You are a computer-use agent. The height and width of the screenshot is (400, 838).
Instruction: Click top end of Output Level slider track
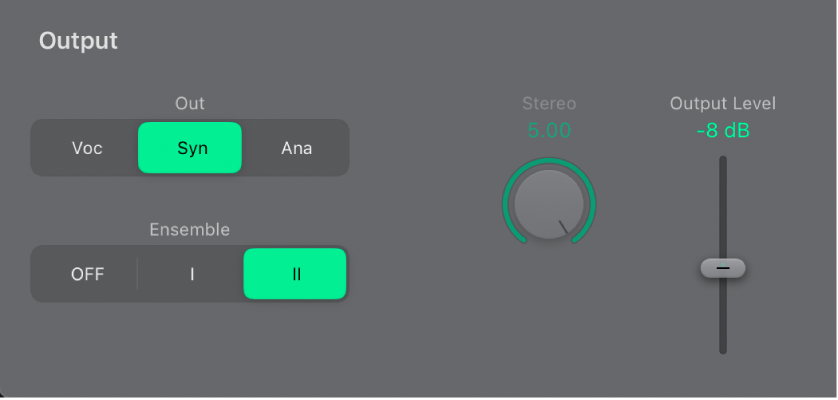(723, 160)
